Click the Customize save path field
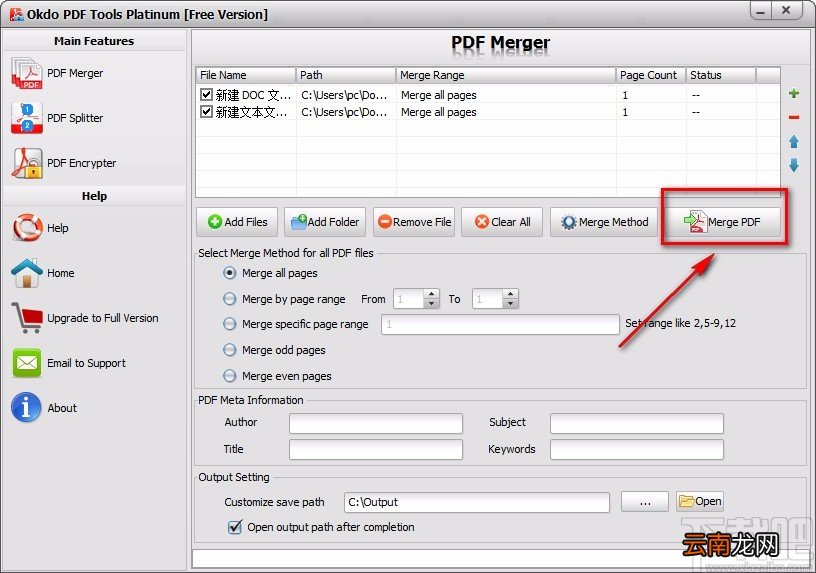This screenshot has height=573, width=816. [x=477, y=502]
